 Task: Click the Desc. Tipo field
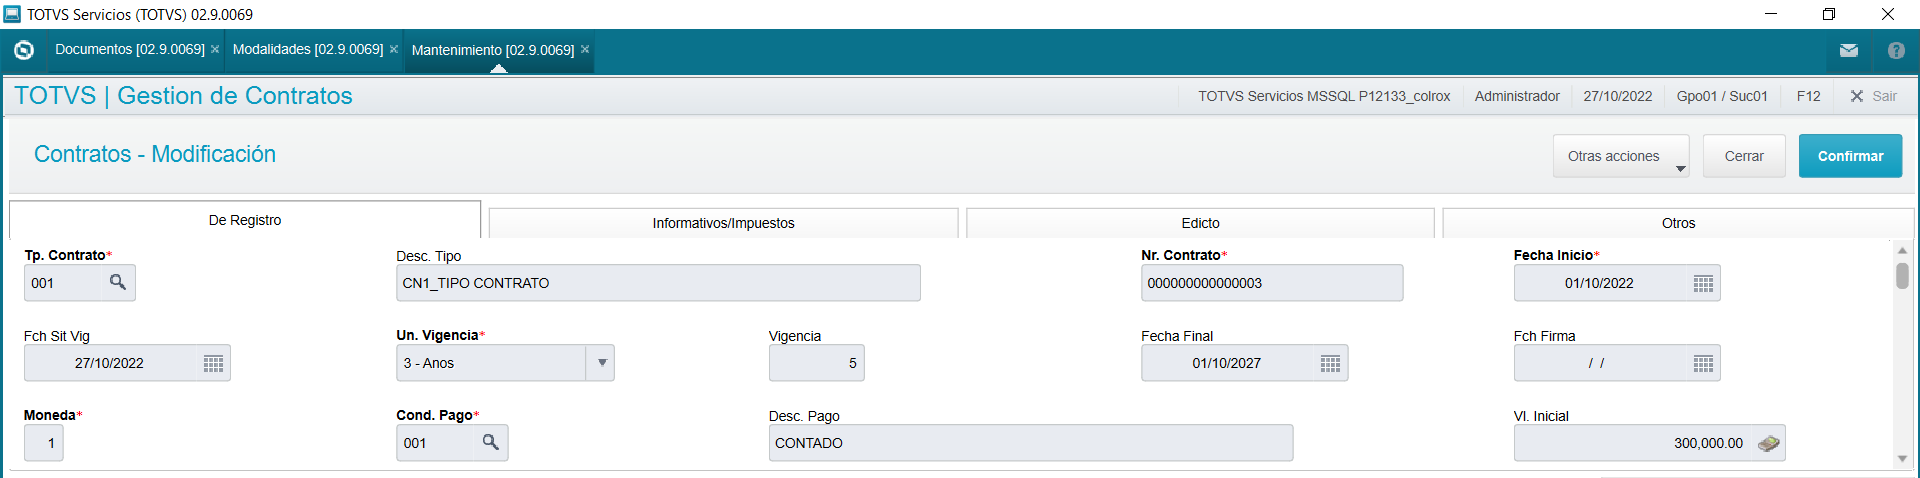click(658, 283)
